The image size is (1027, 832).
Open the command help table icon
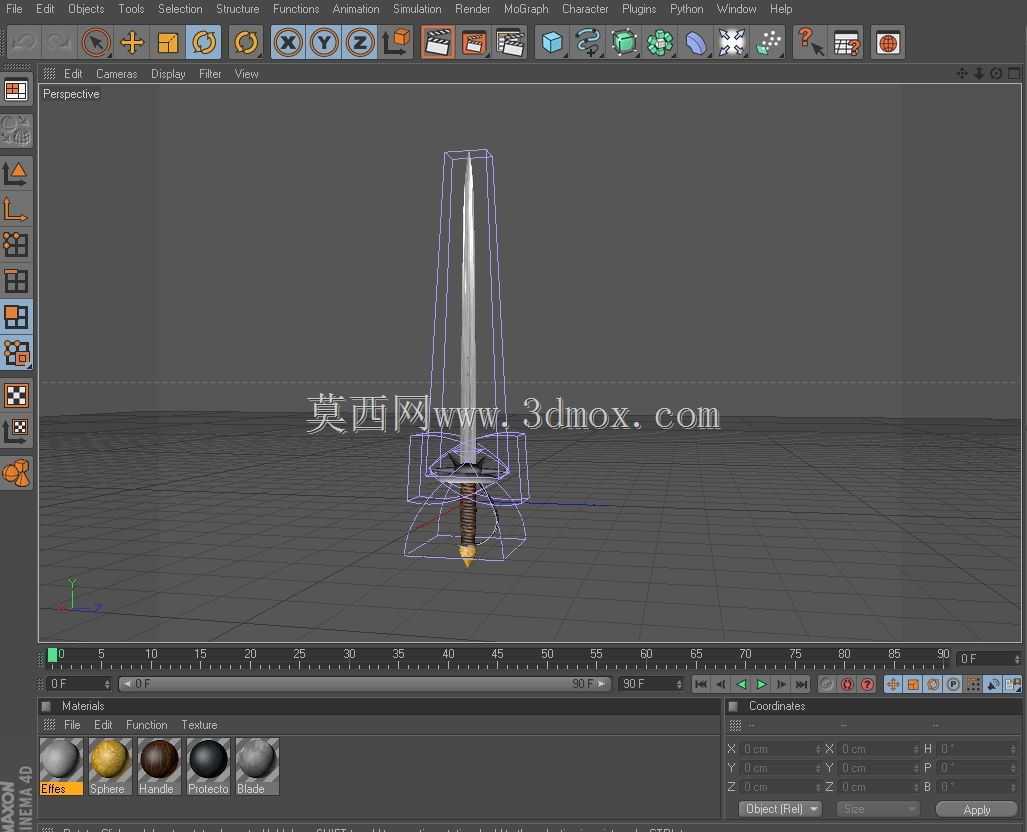[x=846, y=43]
